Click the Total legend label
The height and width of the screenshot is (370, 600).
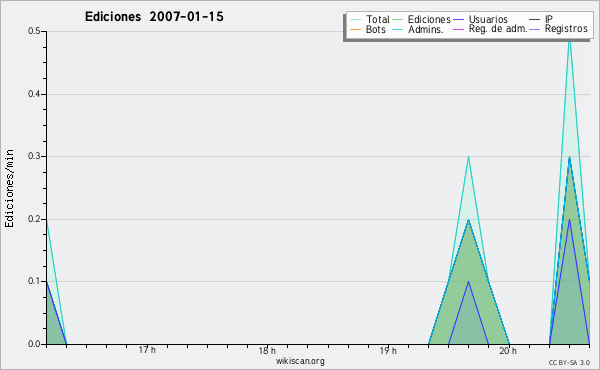tap(377, 19)
